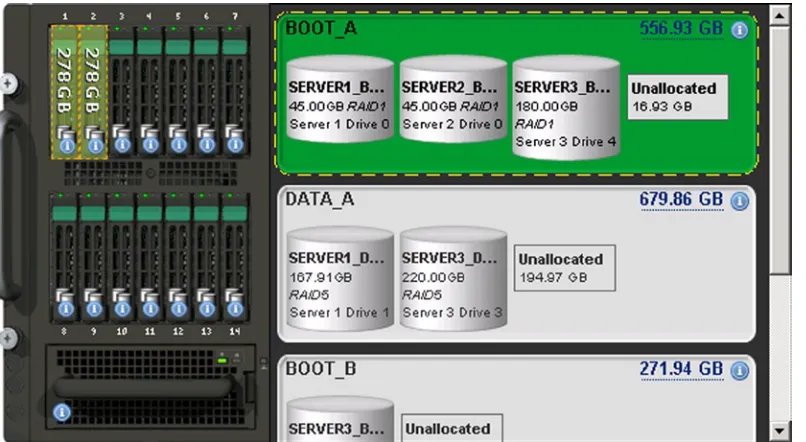Open info icon for drive bay 14
This screenshot has width=806, height=442.
coord(235,309)
